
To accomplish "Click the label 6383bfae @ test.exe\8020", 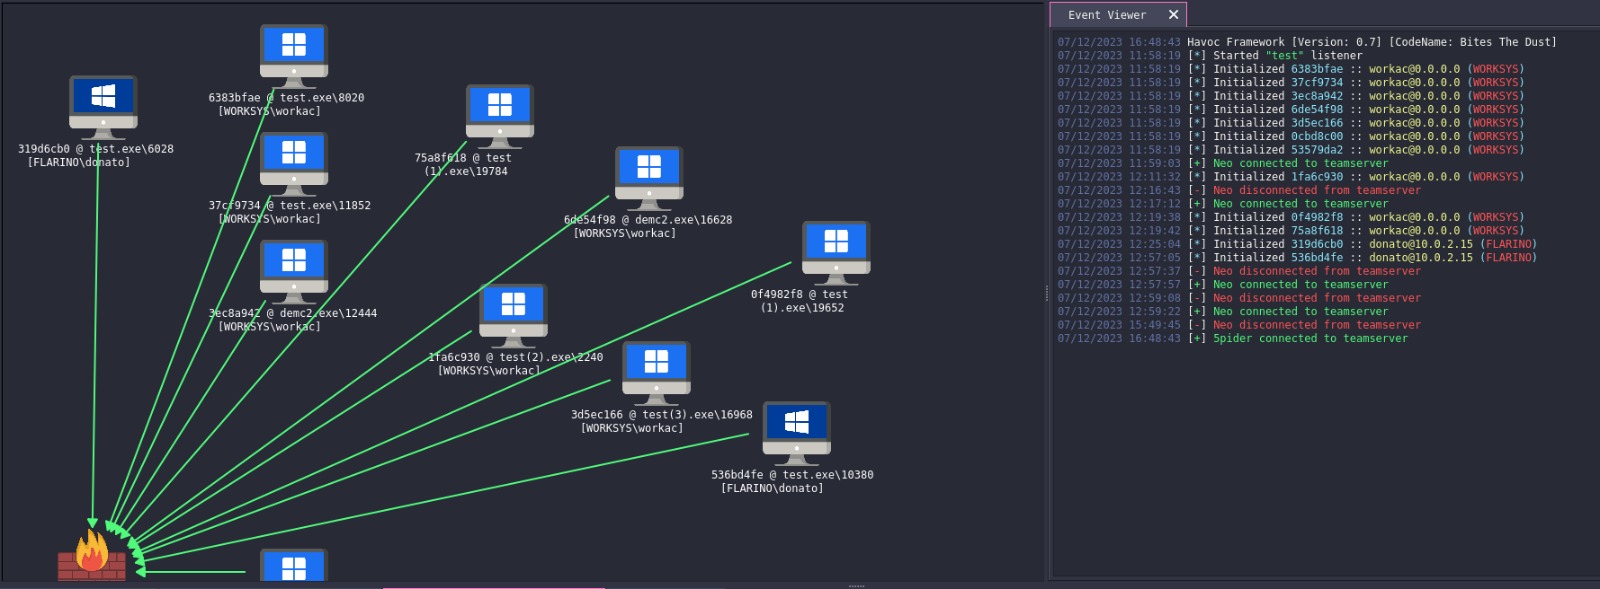I will [286, 98].
